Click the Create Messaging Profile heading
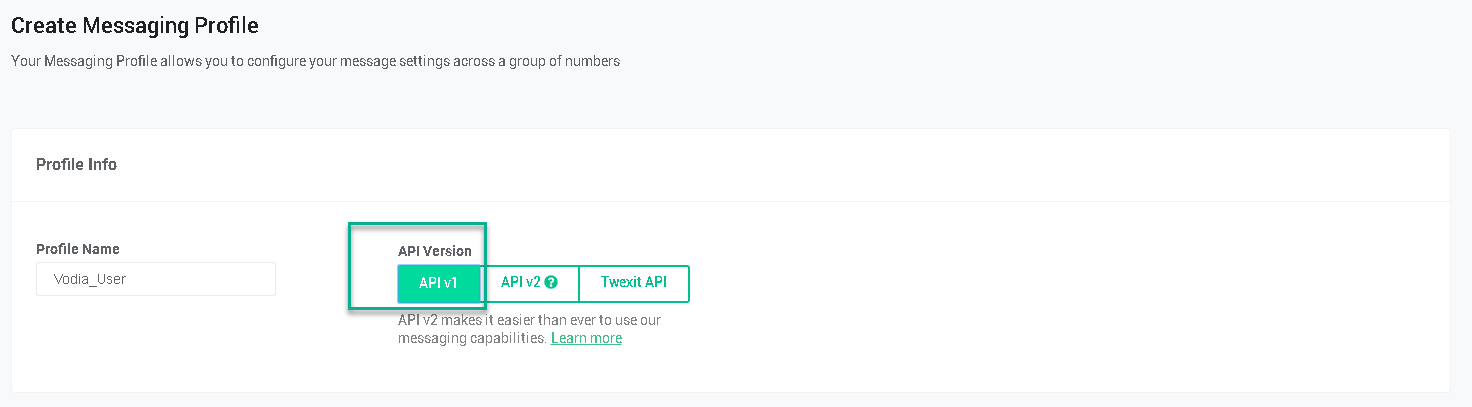Screen dimensions: 1472x407 tap(135, 25)
